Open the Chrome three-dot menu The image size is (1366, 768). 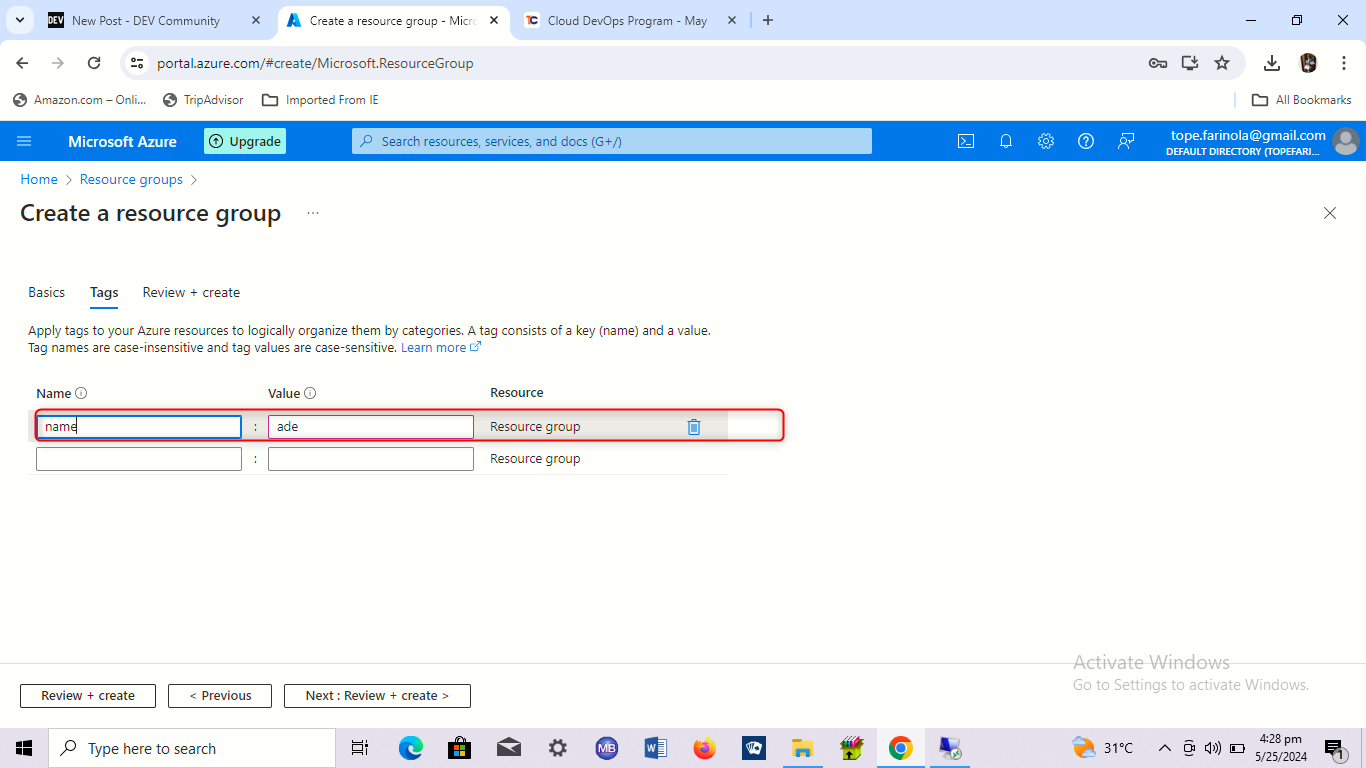(x=1343, y=63)
